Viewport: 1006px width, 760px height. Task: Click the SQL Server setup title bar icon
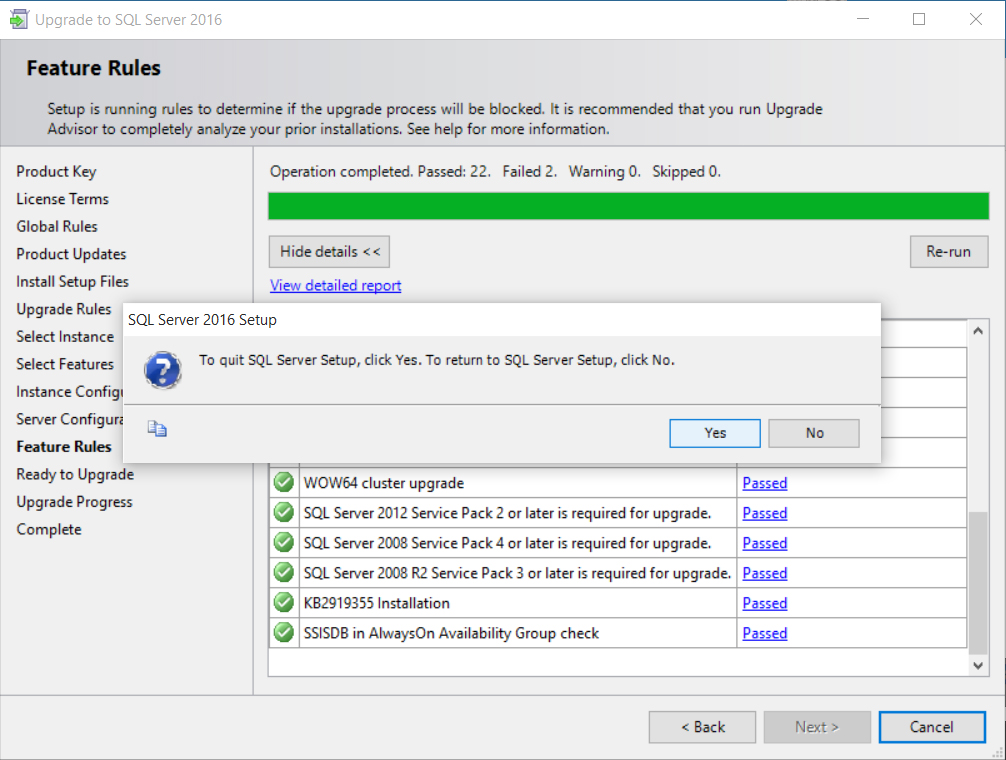(17, 19)
